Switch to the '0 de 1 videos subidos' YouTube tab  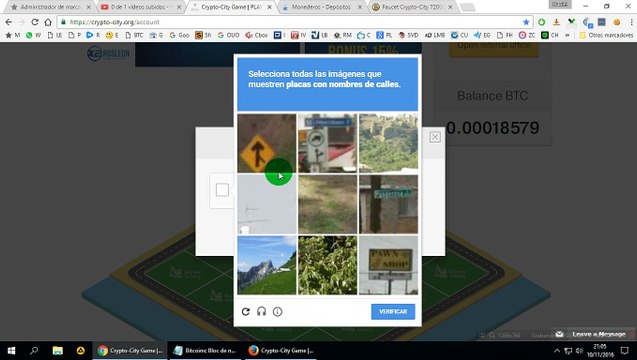[x=140, y=7]
